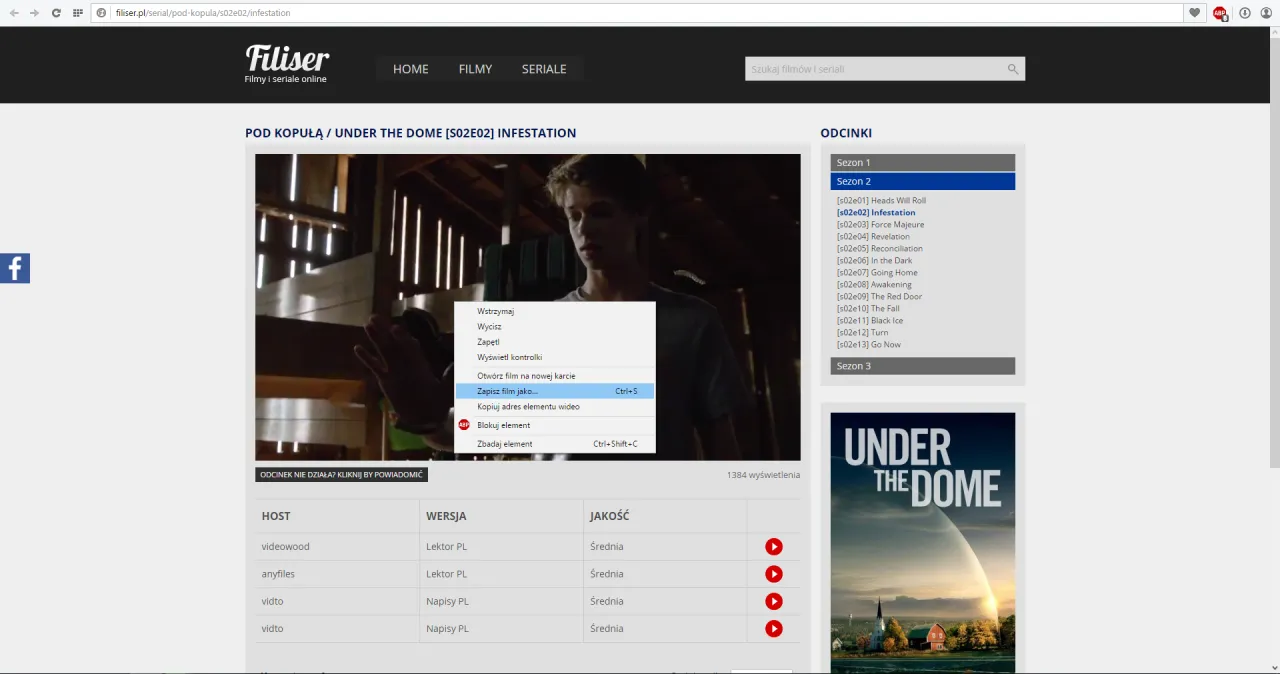Choose Kopiuj adres elementu wideo
Screen dimensions: 1280x674
555,407
